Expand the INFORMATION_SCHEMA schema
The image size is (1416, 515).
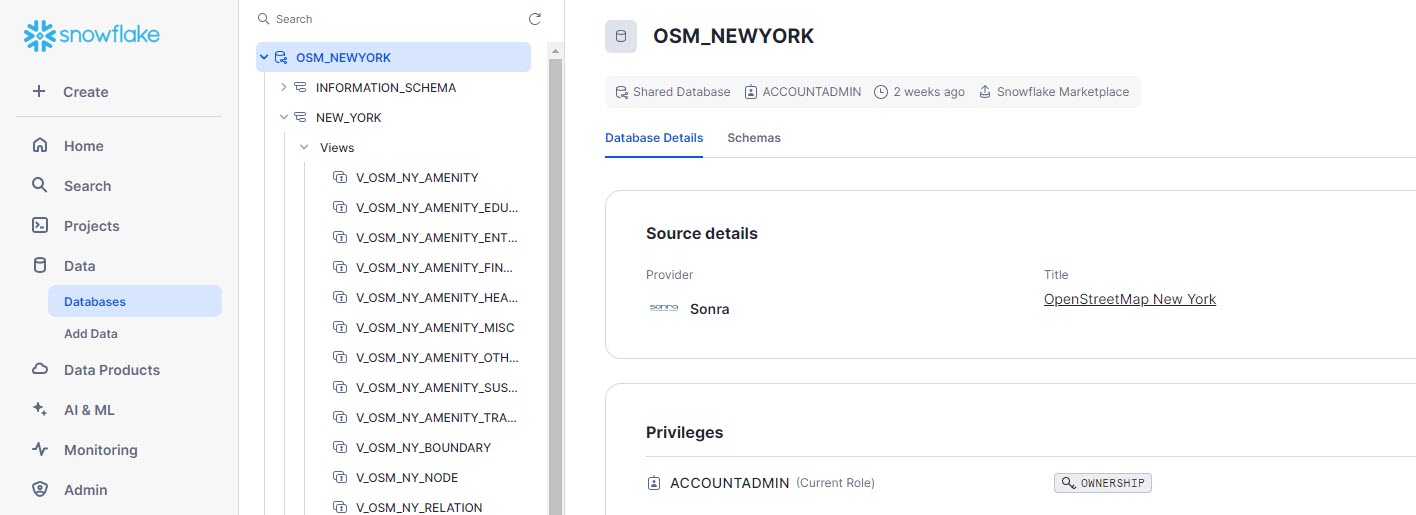point(284,87)
